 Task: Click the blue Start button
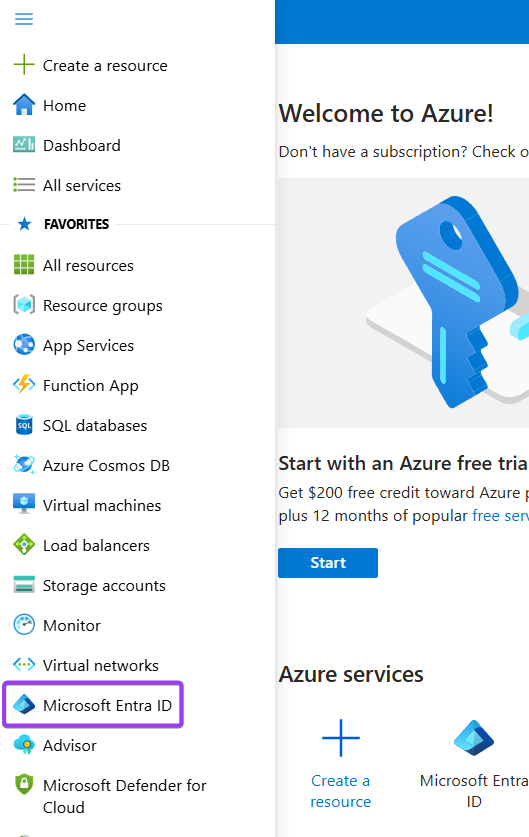[328, 563]
